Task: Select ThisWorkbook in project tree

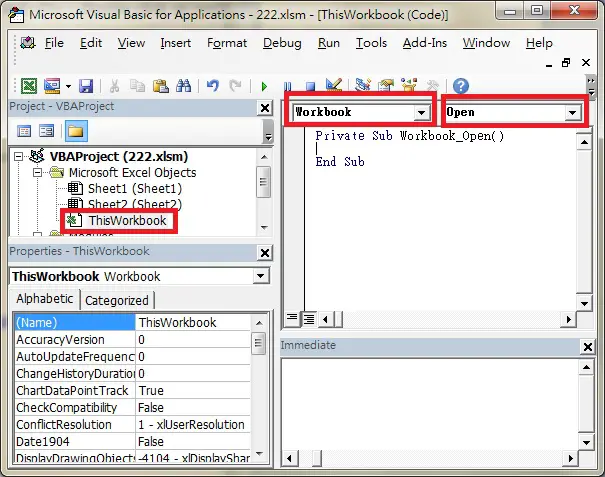Action: (127, 220)
